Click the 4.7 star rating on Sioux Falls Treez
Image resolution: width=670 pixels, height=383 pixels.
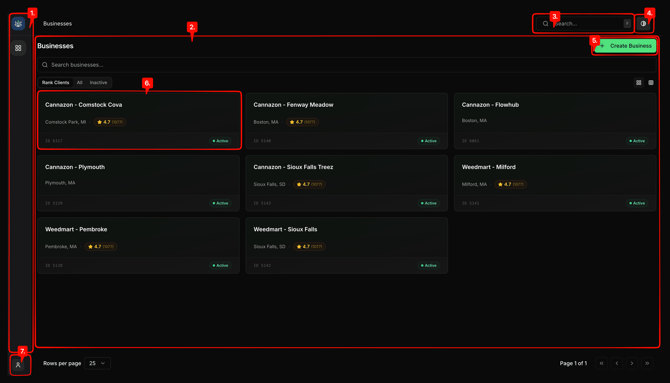point(309,184)
